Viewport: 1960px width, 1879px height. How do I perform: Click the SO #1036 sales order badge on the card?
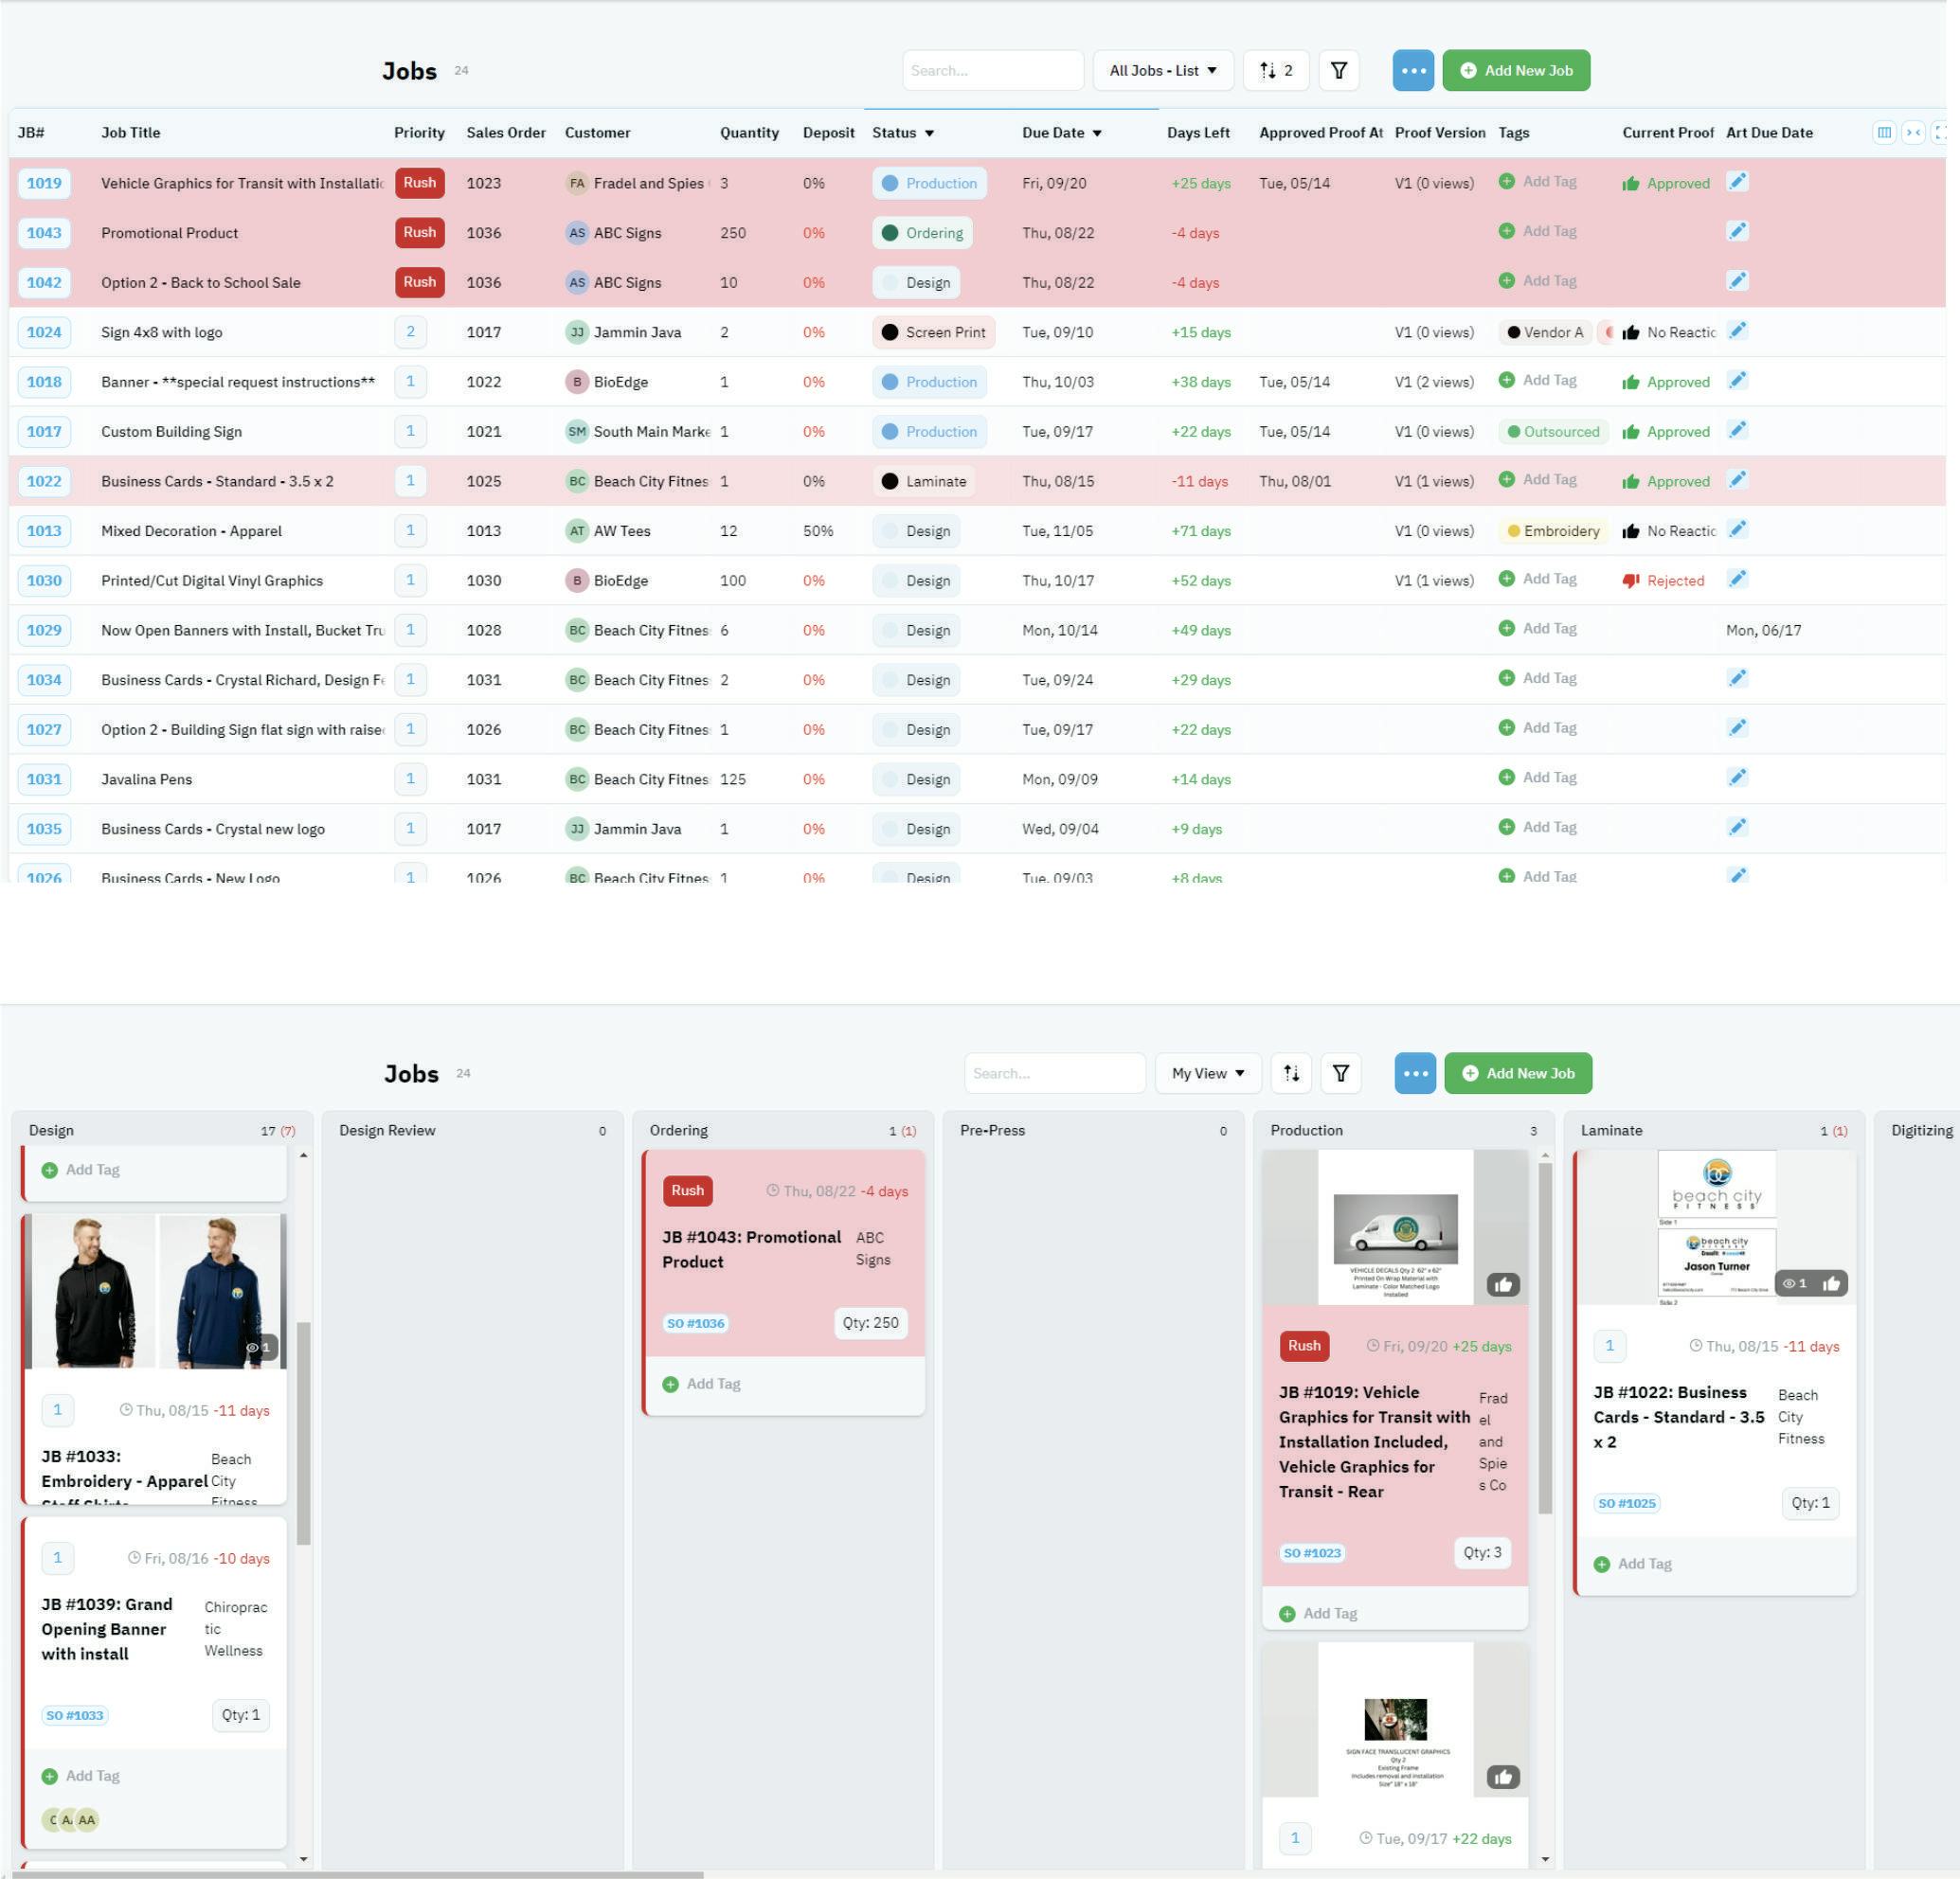695,1323
